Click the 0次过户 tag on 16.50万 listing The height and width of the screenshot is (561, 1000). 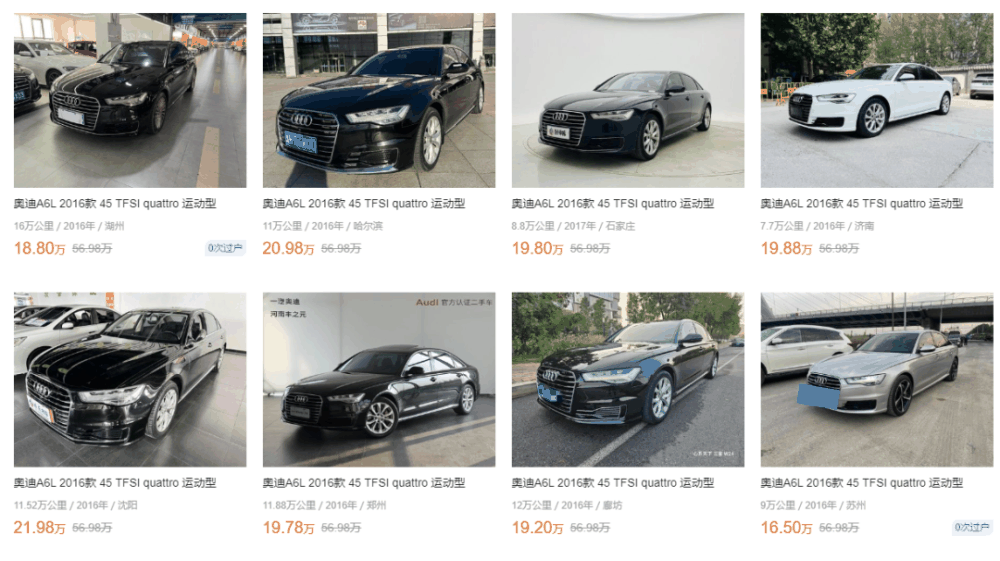tap(972, 527)
